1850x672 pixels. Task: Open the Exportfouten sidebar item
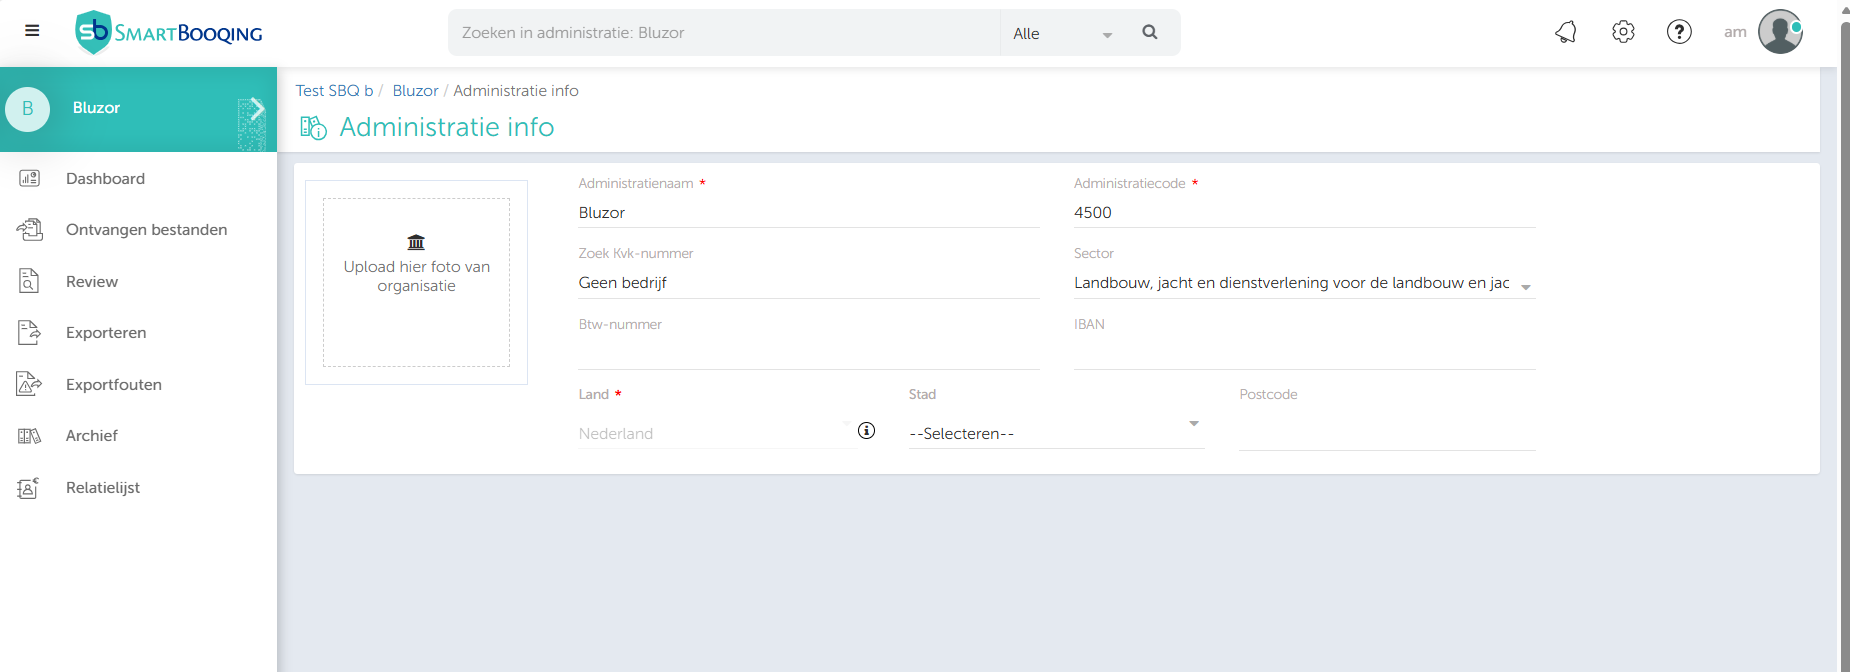[x=113, y=385]
